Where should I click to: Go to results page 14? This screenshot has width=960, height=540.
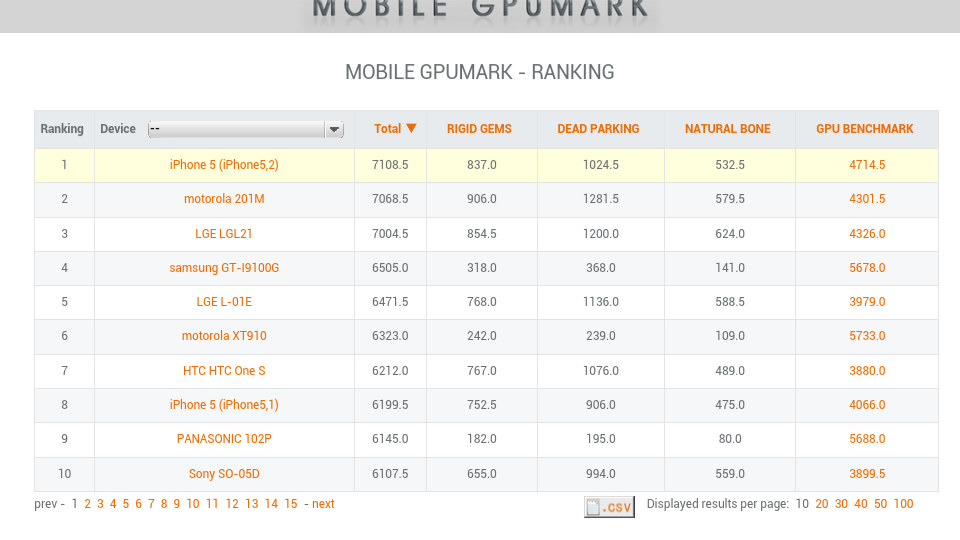[x=271, y=504]
